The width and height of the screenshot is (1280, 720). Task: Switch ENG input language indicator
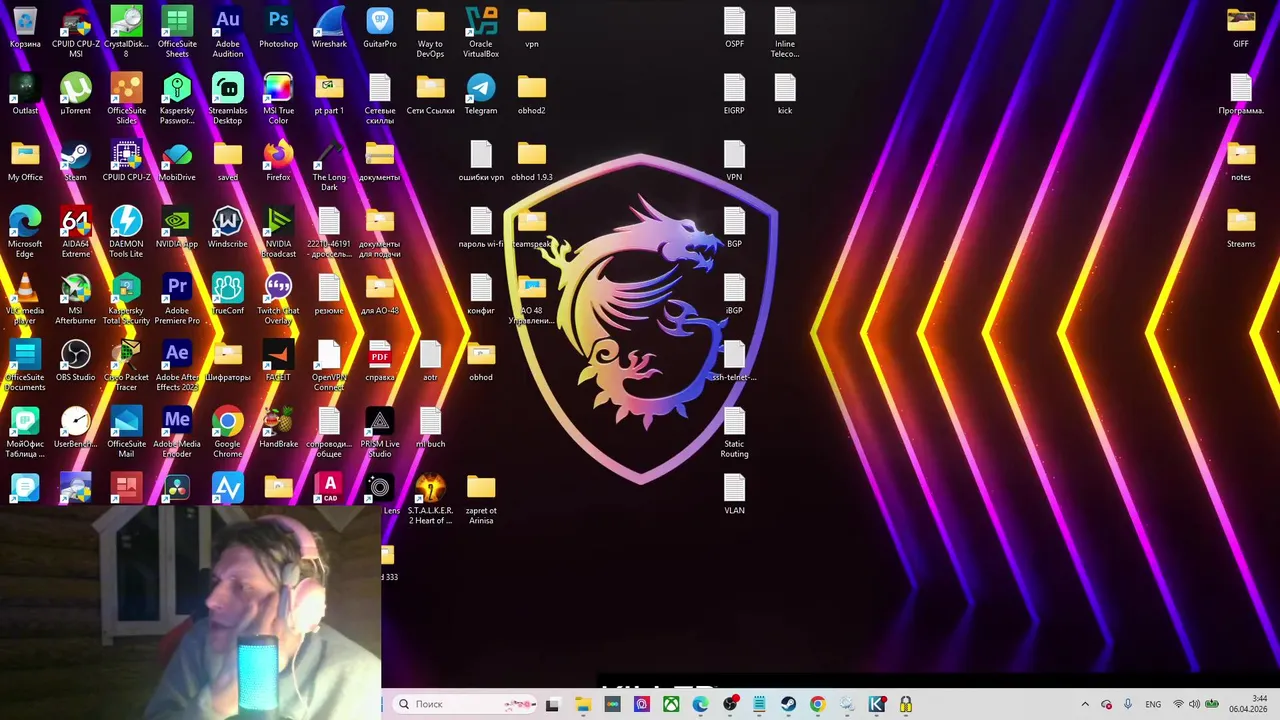[x=1153, y=704]
